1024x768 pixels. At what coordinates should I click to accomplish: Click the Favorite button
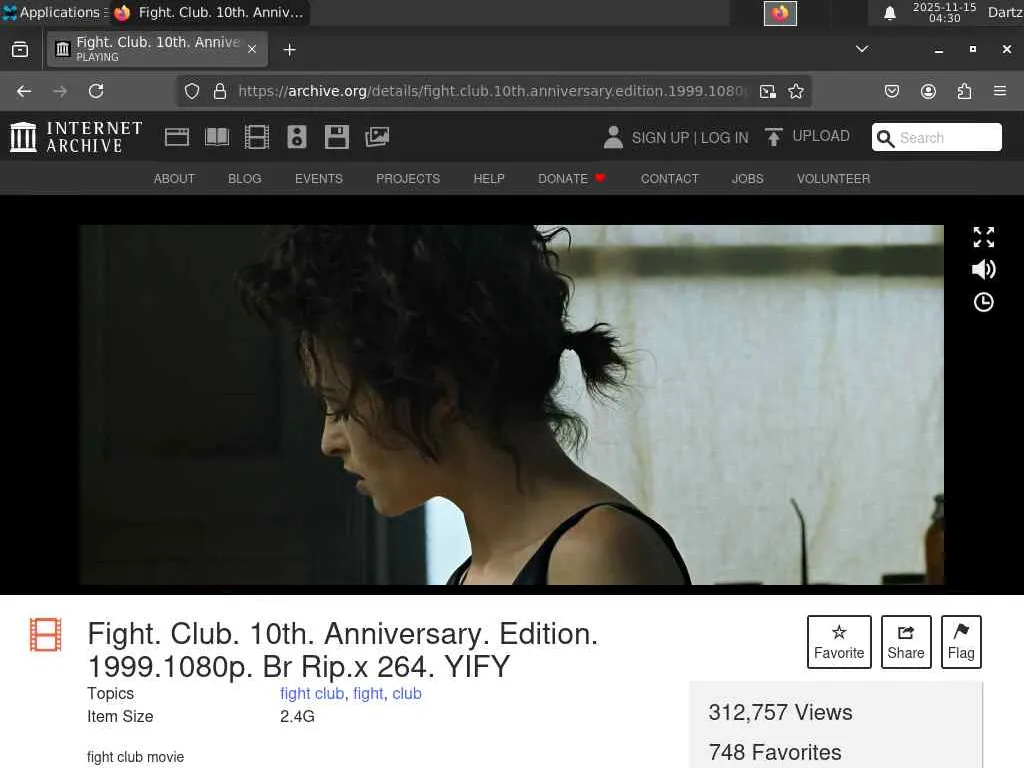(x=839, y=642)
